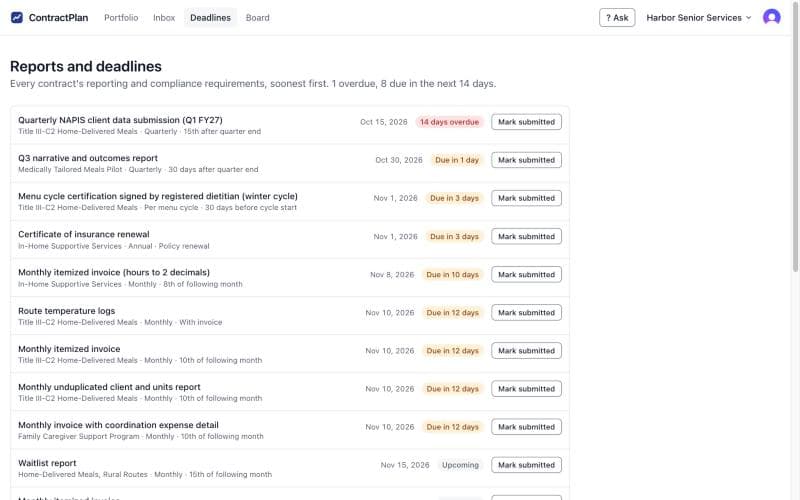Open the Portfolio tab
800x500 pixels.
tap(121, 17)
